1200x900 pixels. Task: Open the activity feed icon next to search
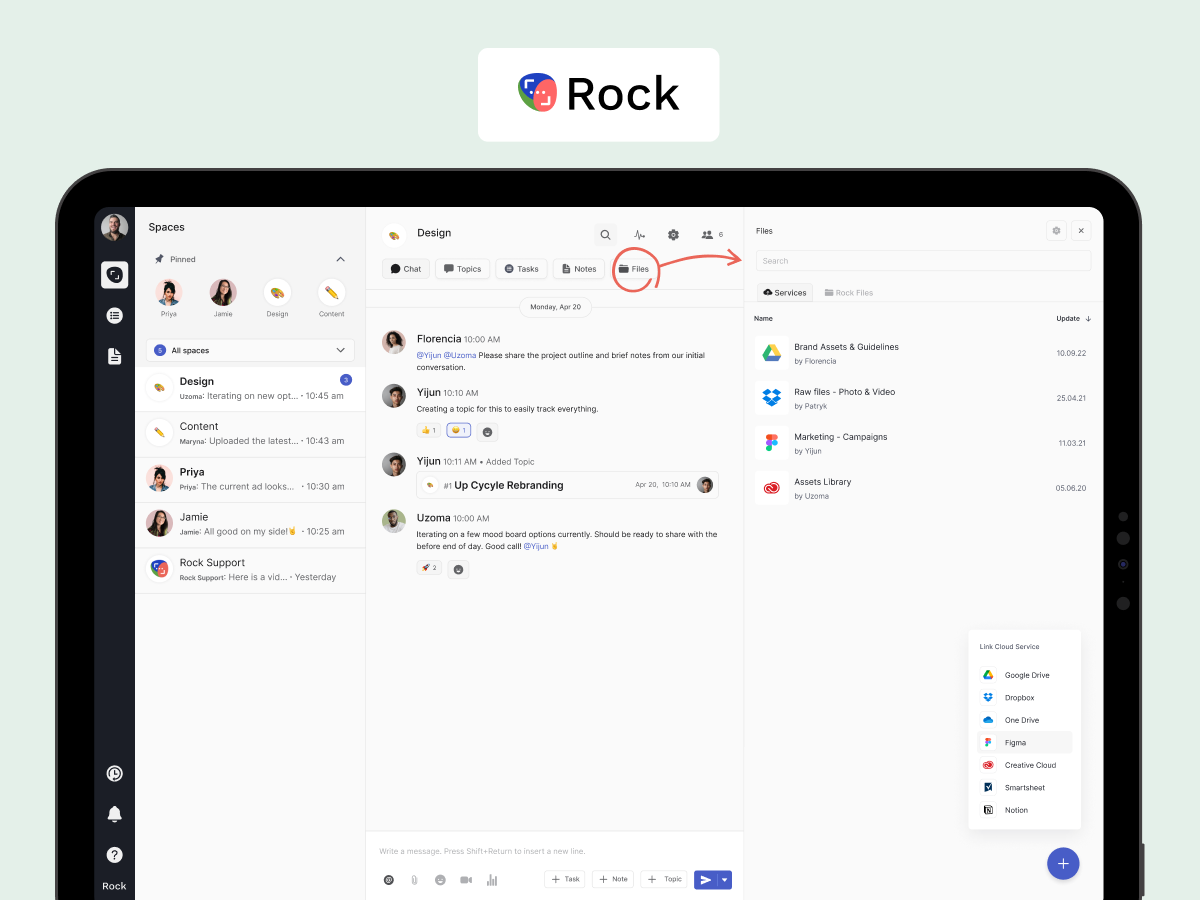point(639,234)
